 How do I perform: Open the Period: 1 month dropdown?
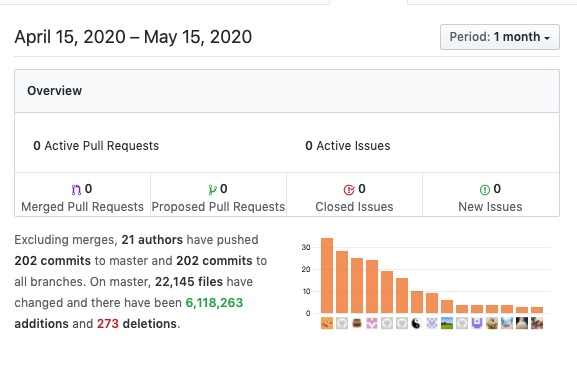pos(500,37)
